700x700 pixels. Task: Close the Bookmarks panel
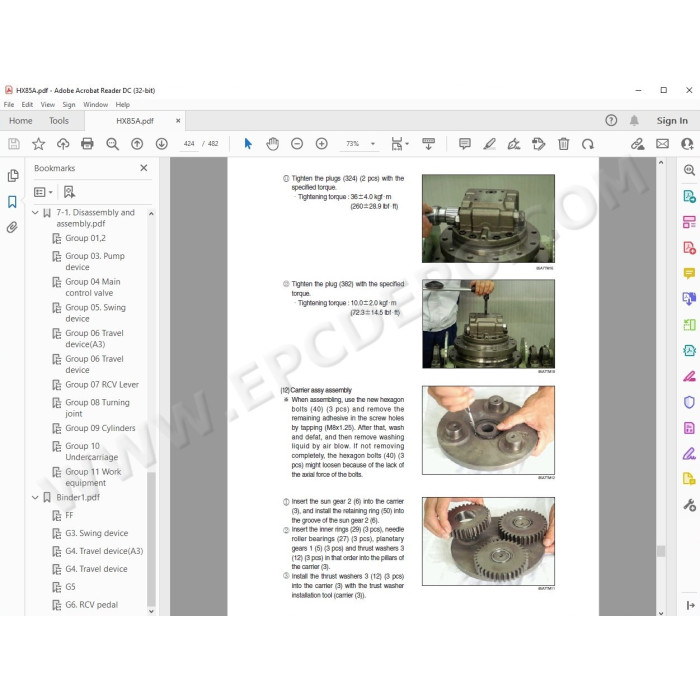point(144,168)
